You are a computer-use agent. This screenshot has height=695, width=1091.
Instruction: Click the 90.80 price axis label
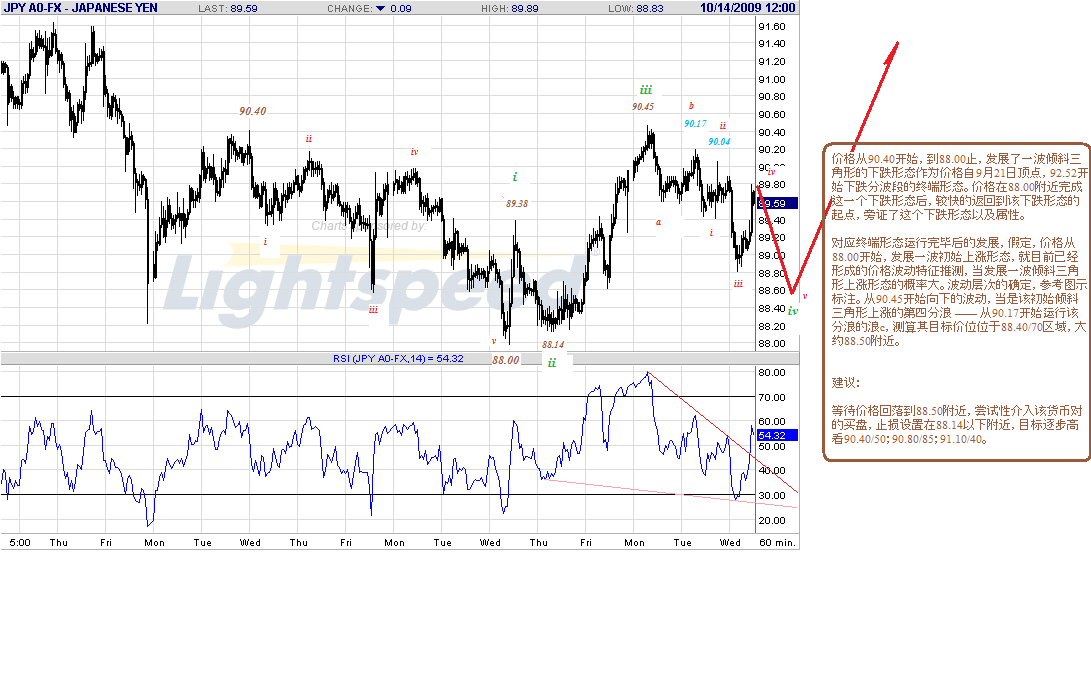[x=772, y=97]
